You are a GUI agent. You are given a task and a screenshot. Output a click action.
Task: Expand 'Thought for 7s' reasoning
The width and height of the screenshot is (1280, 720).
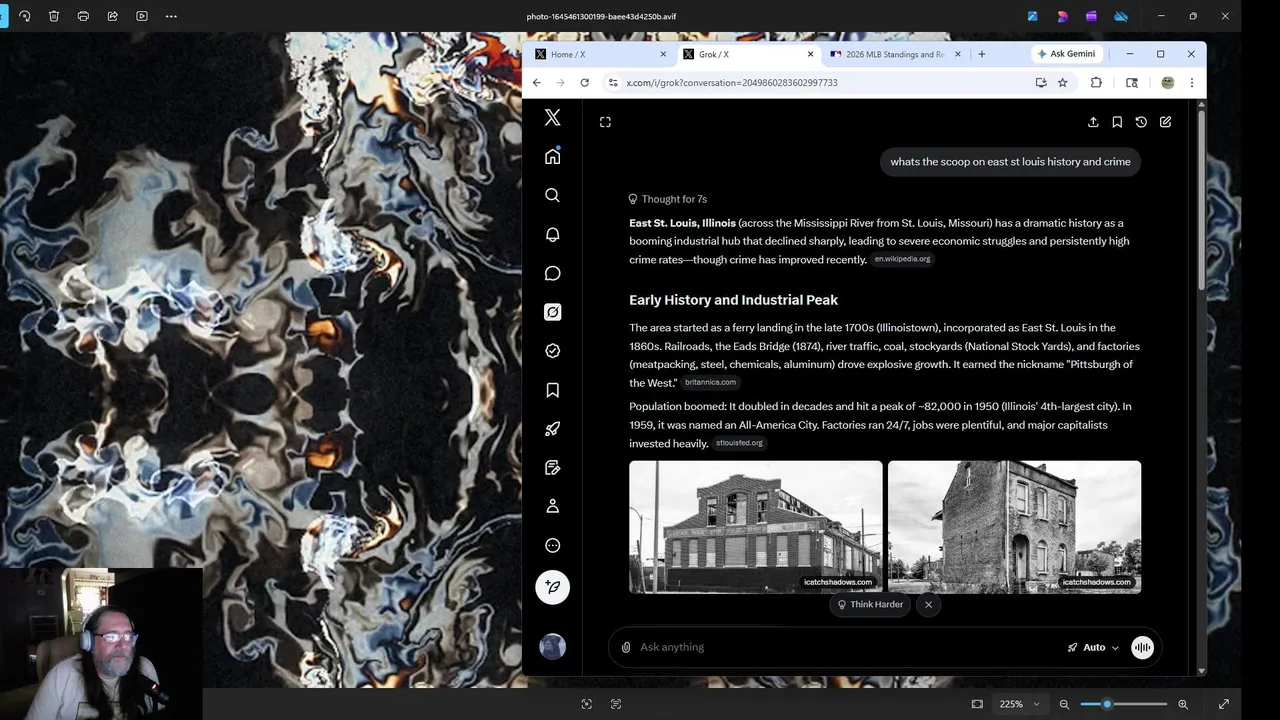point(667,199)
